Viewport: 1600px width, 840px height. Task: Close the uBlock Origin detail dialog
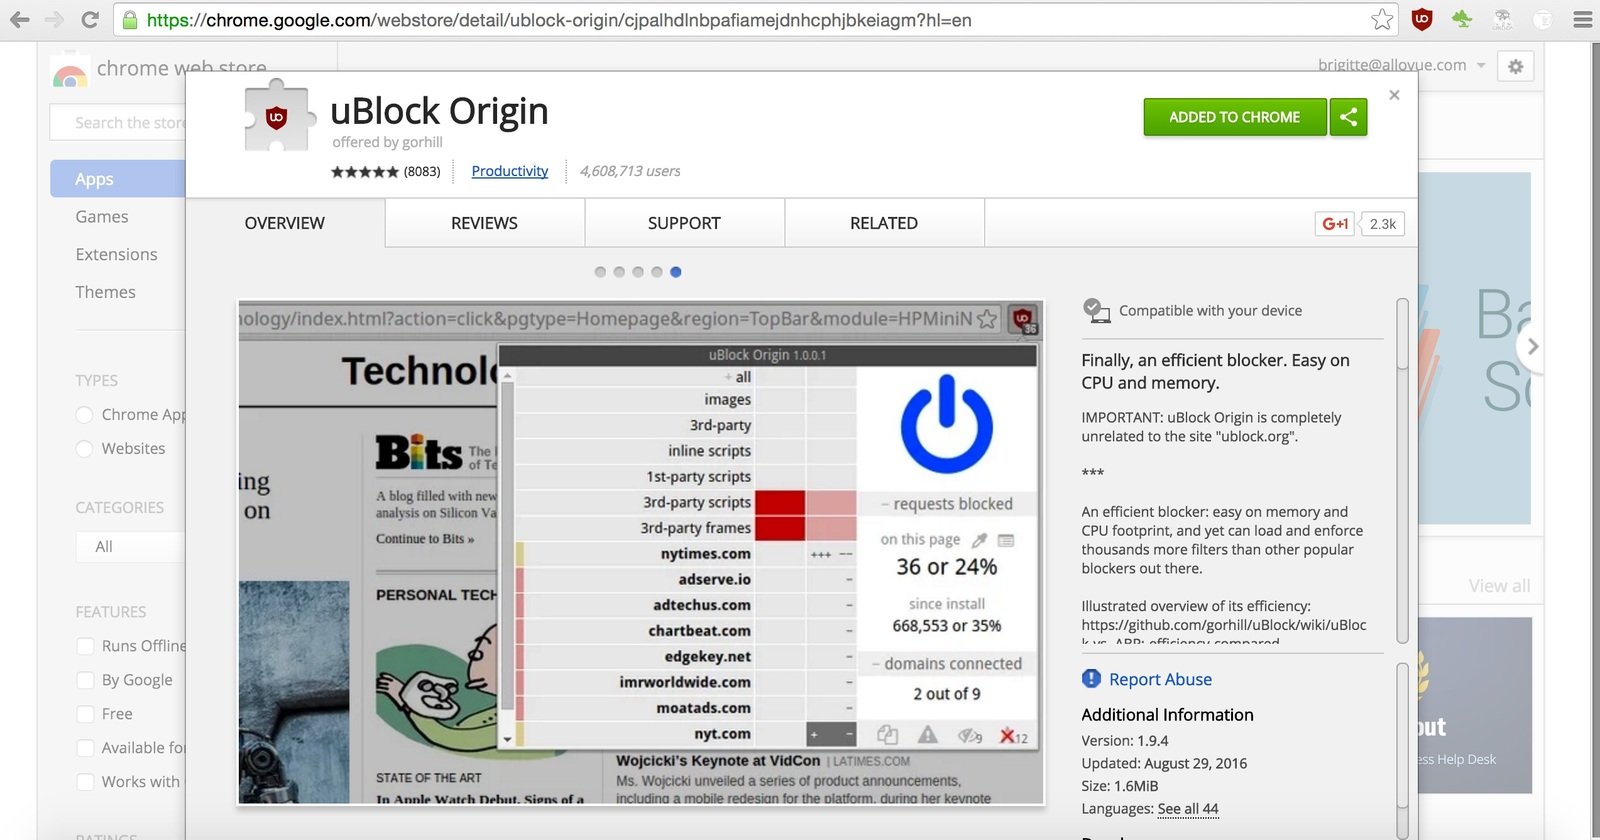coord(1394,95)
